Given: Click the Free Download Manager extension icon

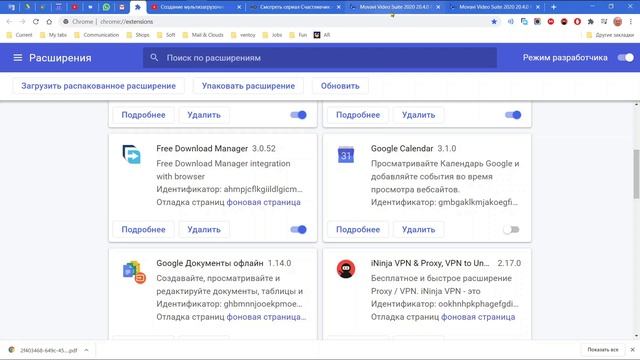Looking at the screenshot, I should [x=131, y=155].
